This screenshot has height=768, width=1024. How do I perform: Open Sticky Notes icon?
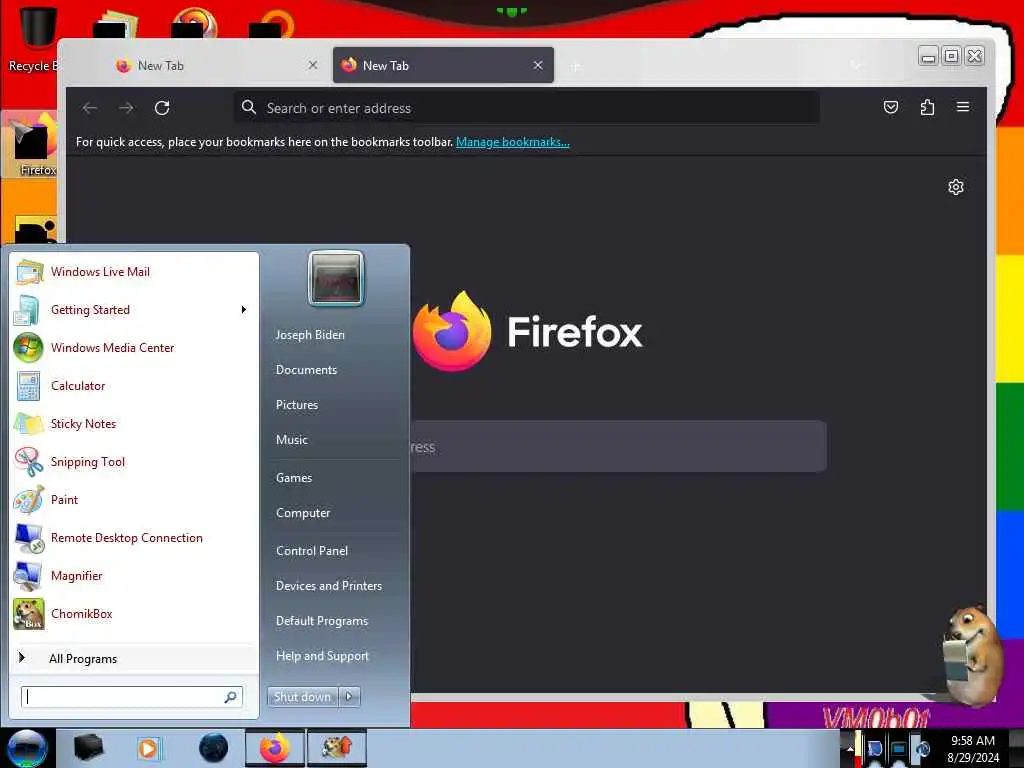pos(29,424)
